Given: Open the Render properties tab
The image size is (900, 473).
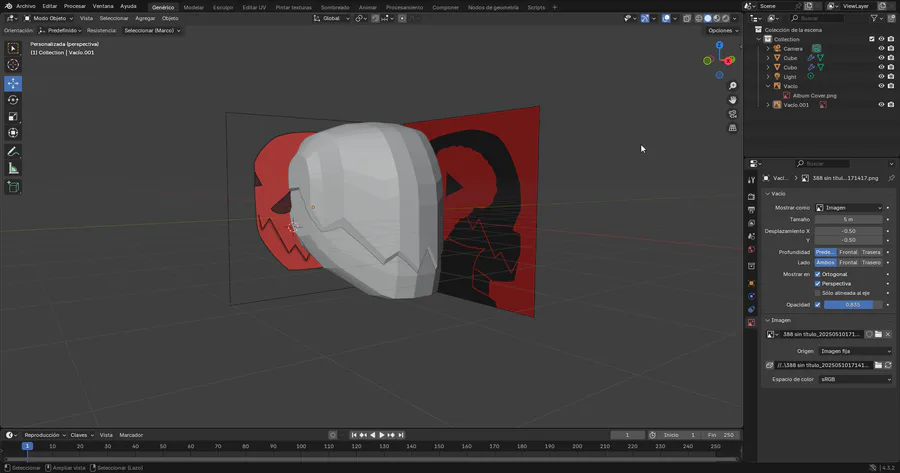Looking at the screenshot, I should [751, 196].
